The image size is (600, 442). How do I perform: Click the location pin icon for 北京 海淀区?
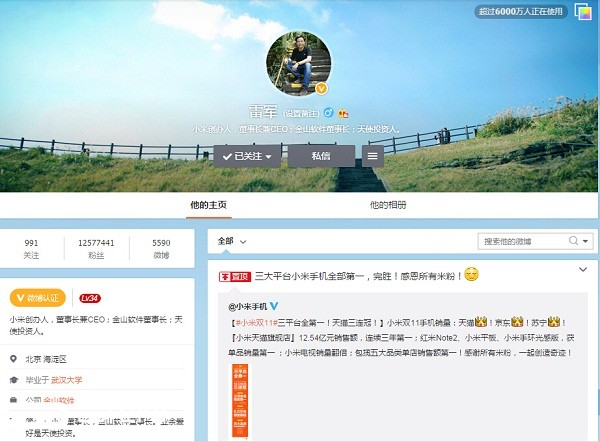click(x=13, y=359)
